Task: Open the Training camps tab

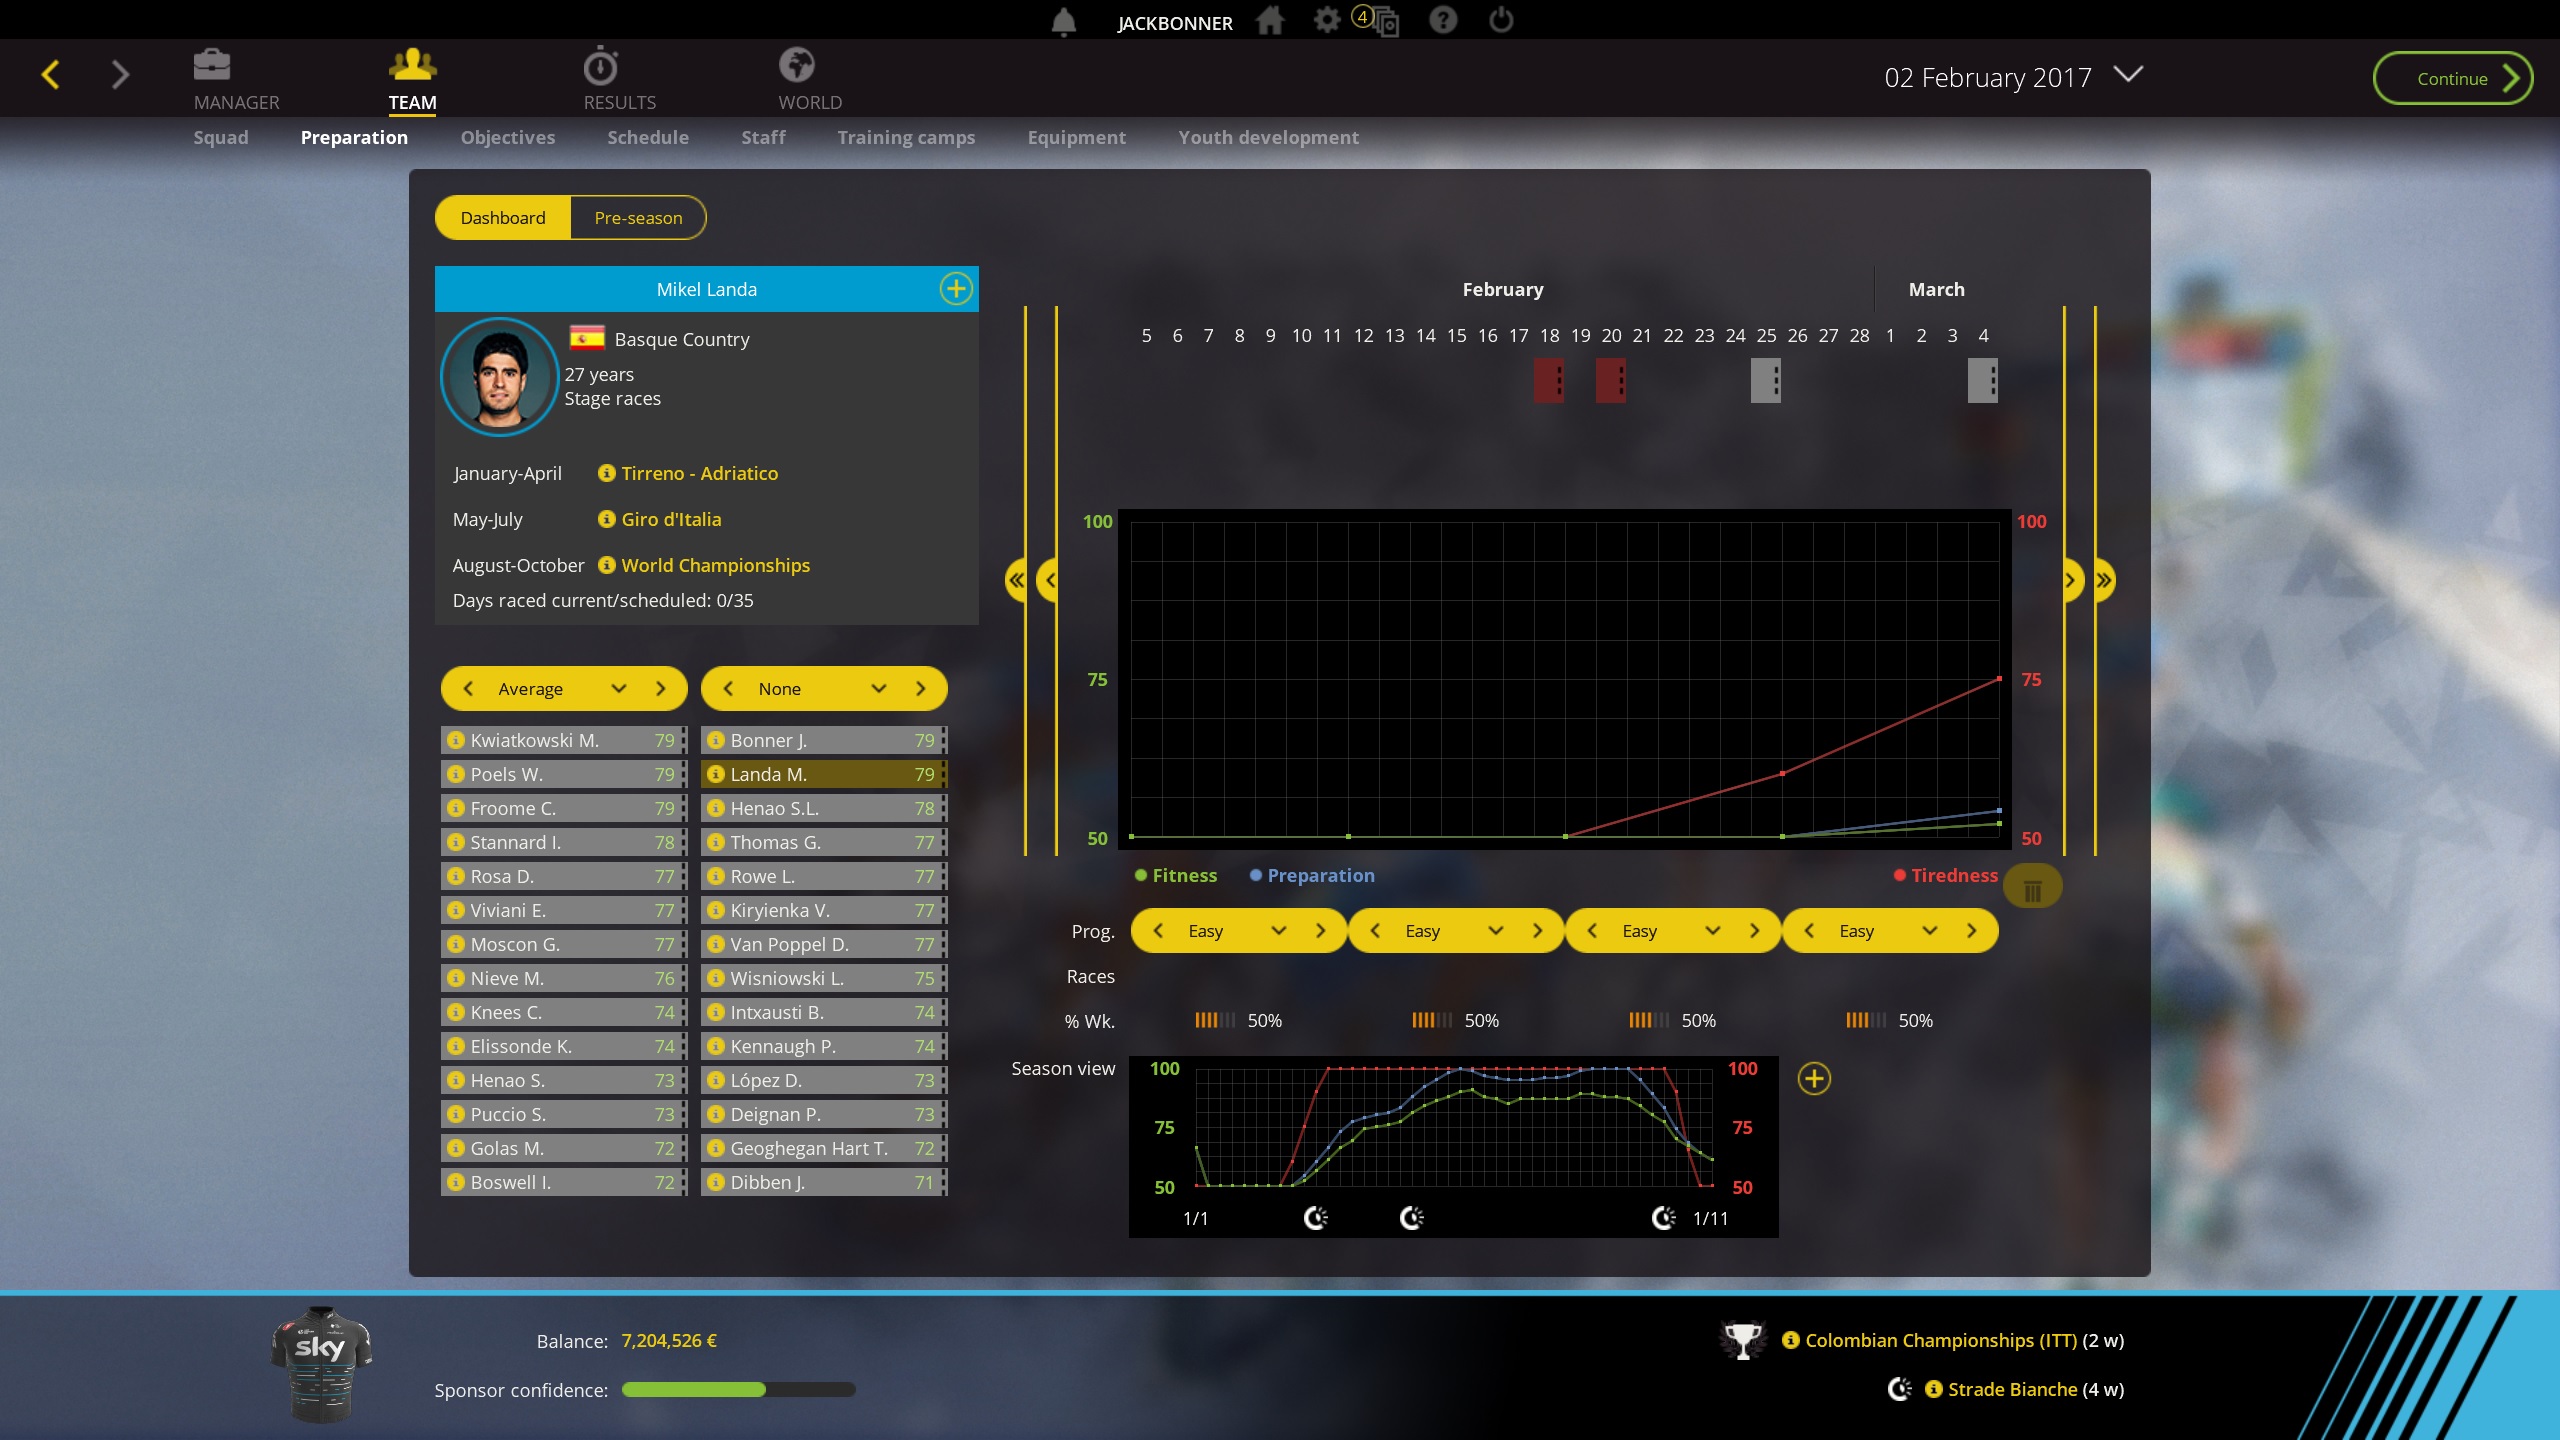Action: (905, 138)
